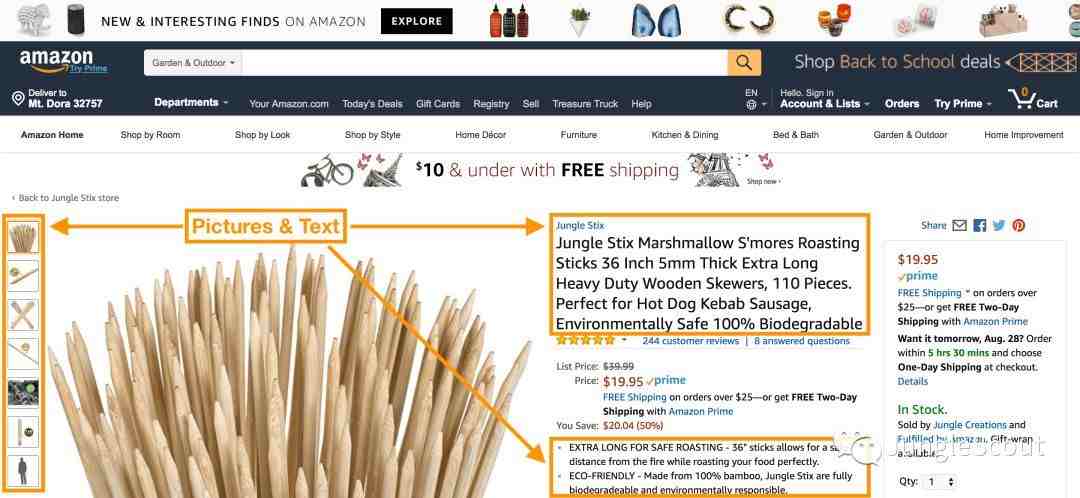Open the Garden & Outdoor search category dropdown
Viewport: 1080px width, 498px height.
(x=194, y=63)
